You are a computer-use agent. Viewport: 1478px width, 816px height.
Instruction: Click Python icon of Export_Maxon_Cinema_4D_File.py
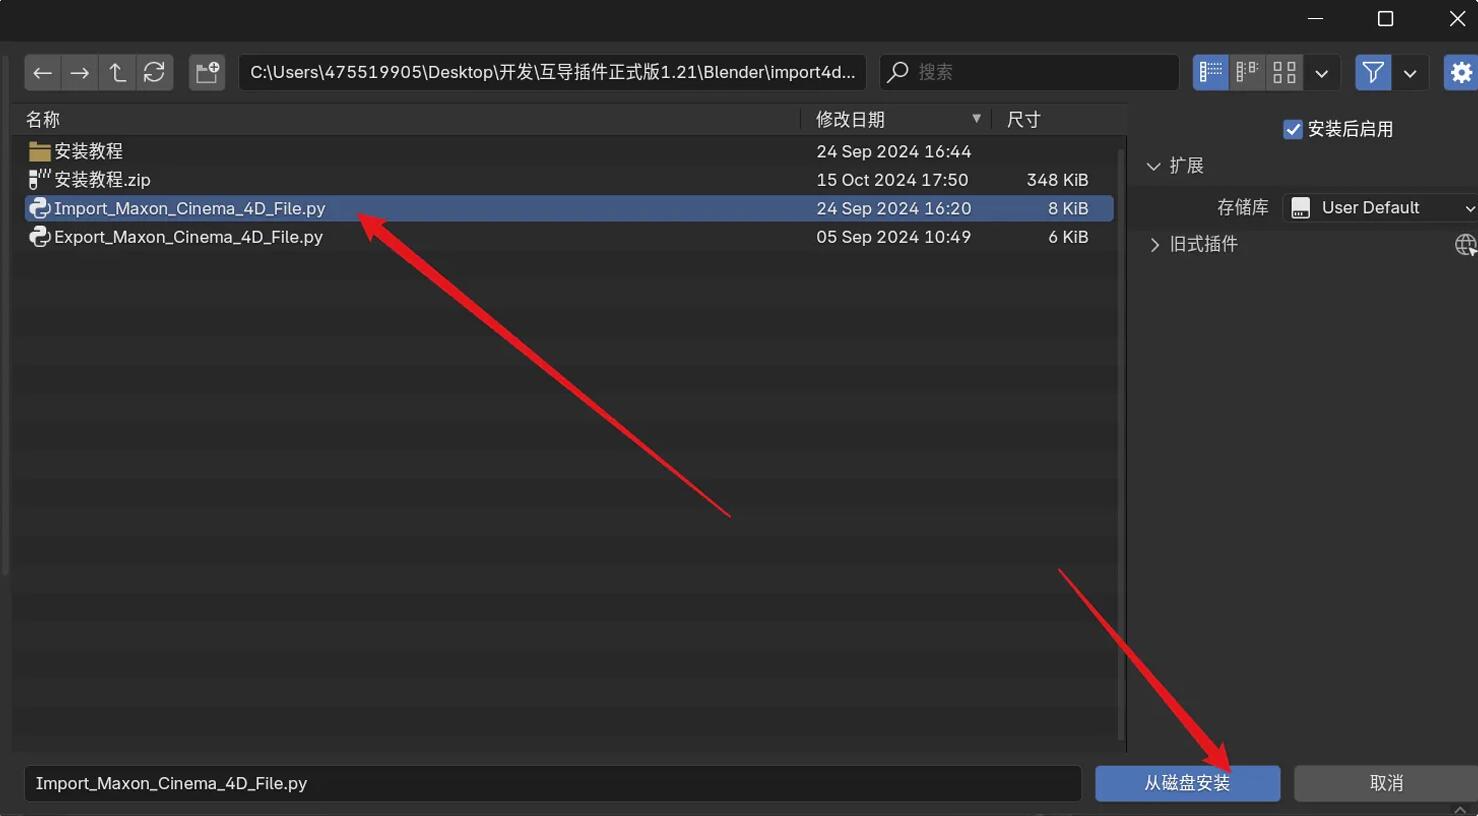click(39, 237)
